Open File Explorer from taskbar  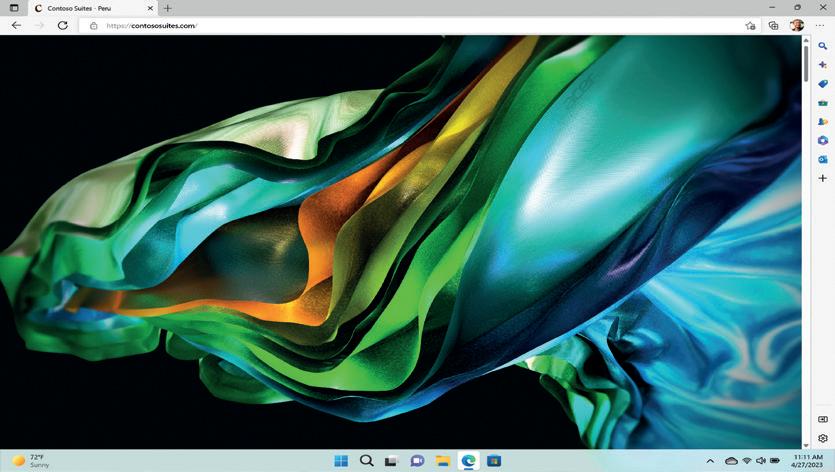(443, 461)
